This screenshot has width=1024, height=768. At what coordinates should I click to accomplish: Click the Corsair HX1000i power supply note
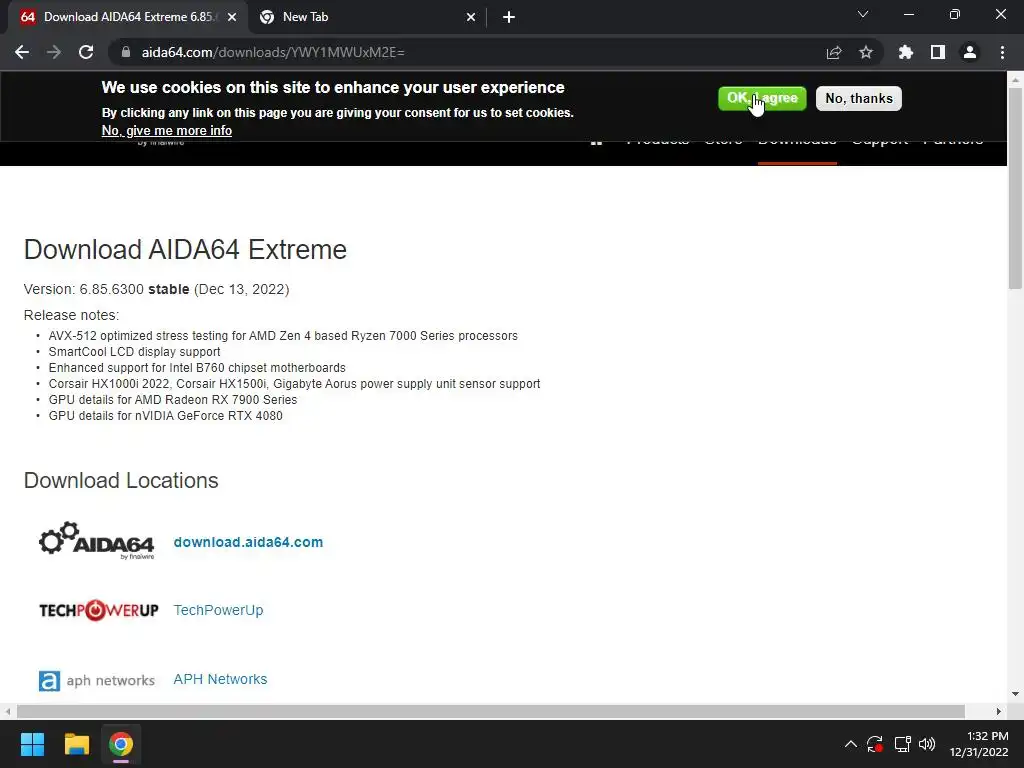click(x=295, y=384)
